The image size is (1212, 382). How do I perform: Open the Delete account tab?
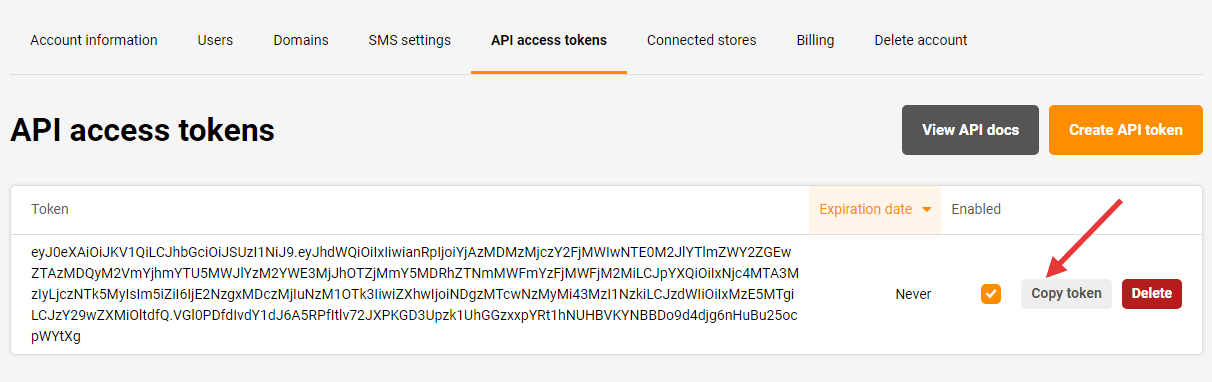[x=921, y=40]
